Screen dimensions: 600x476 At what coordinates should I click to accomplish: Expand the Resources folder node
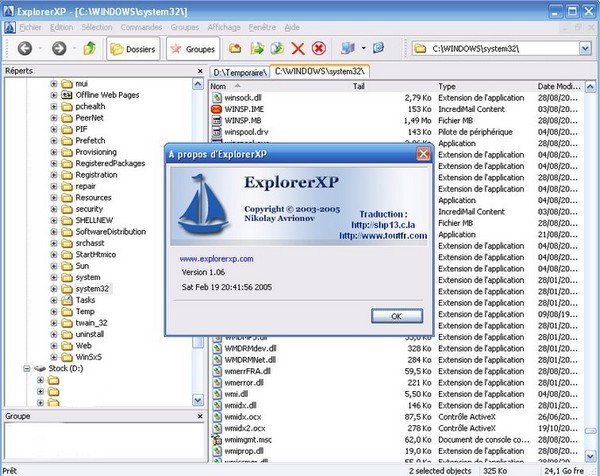click(x=54, y=198)
